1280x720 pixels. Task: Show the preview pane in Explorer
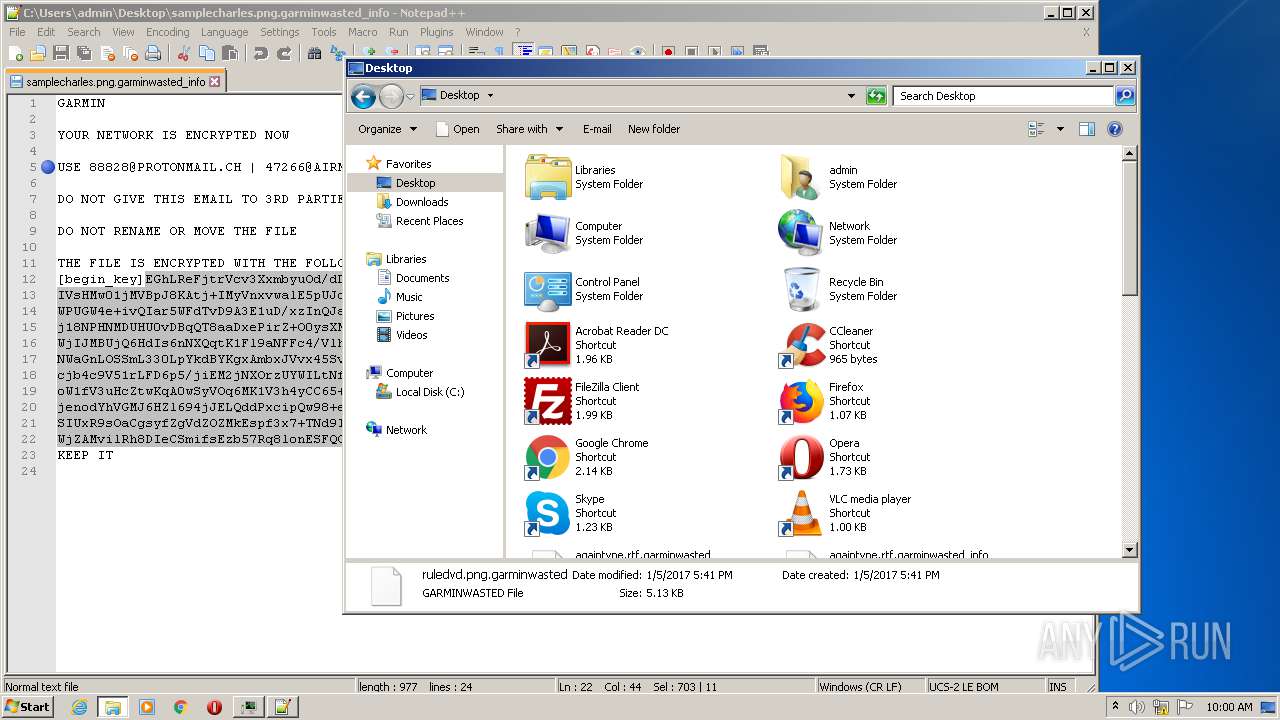(x=1087, y=129)
